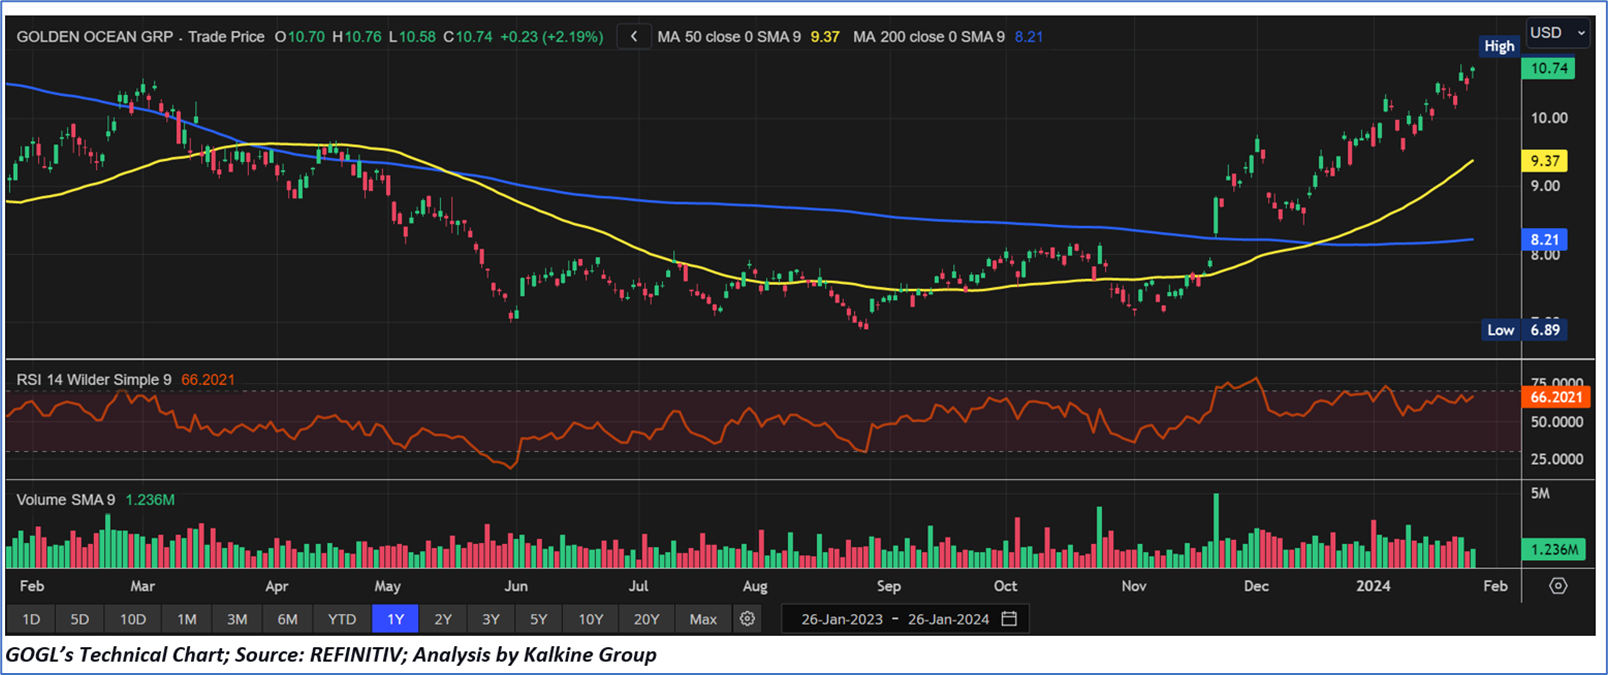Viewport: 1608px width, 675px height.
Task: Select the 10D time range
Action: 133,619
